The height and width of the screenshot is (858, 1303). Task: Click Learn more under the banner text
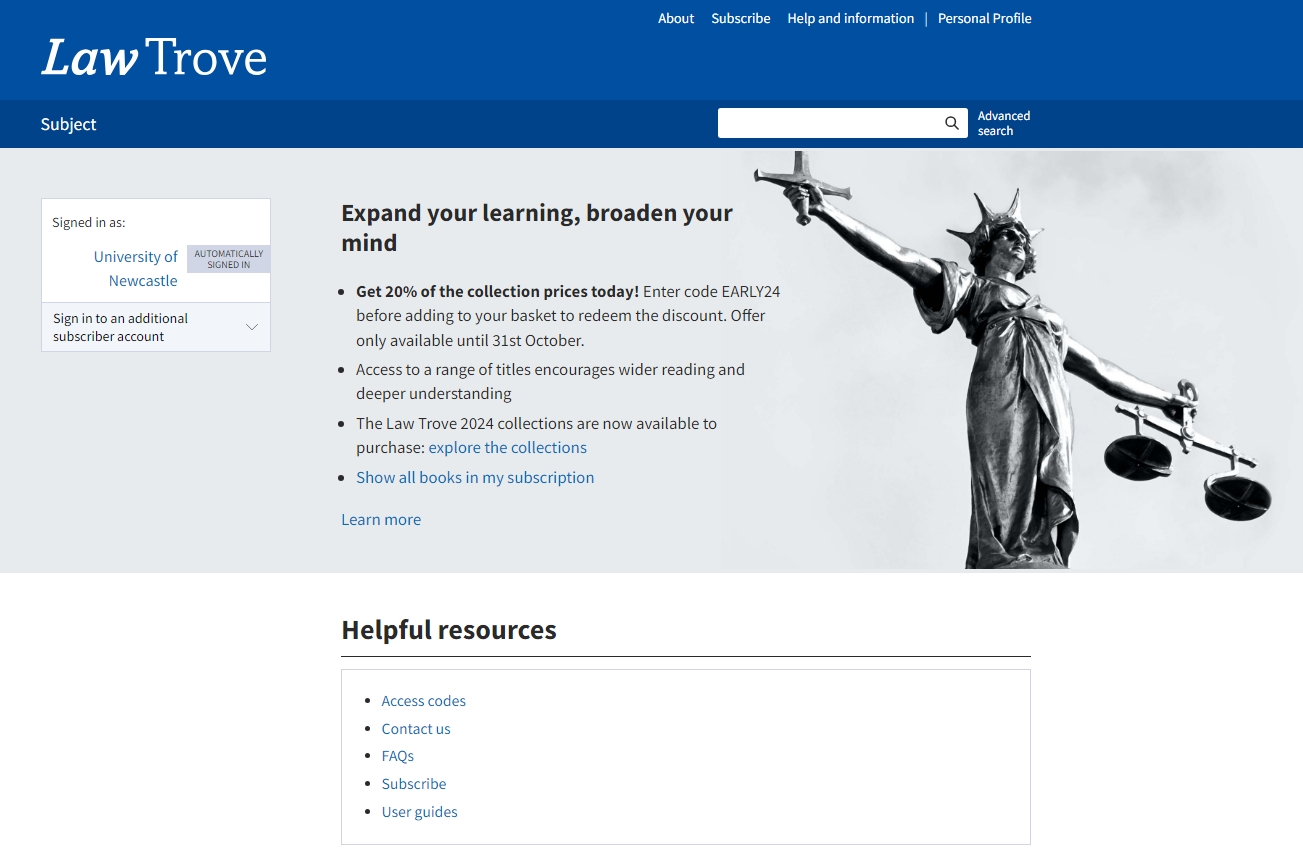point(381,519)
